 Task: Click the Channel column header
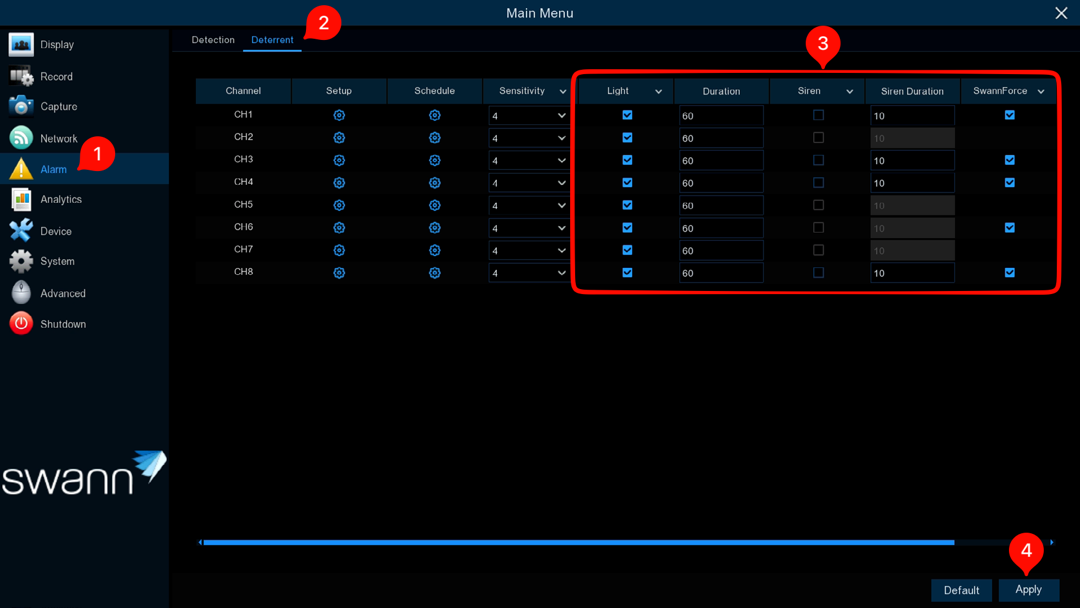[x=243, y=91]
